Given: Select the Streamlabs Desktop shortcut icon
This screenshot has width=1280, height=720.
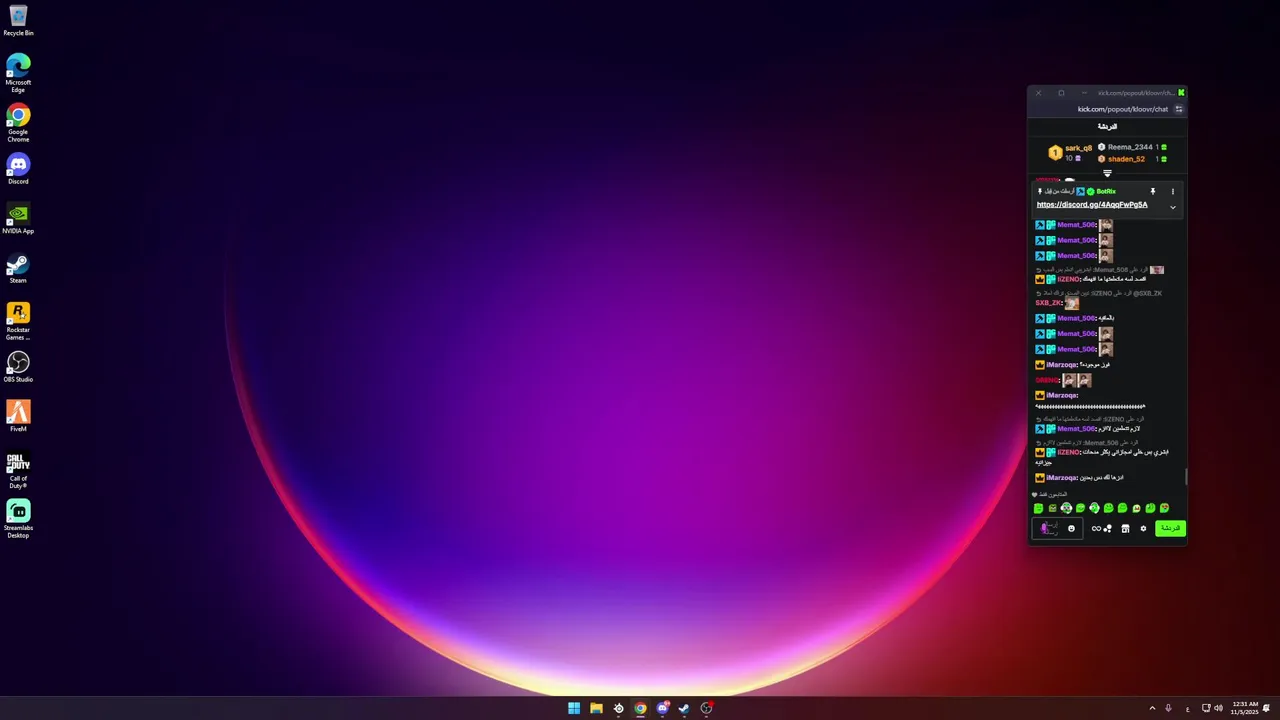Looking at the screenshot, I should click(x=18, y=519).
